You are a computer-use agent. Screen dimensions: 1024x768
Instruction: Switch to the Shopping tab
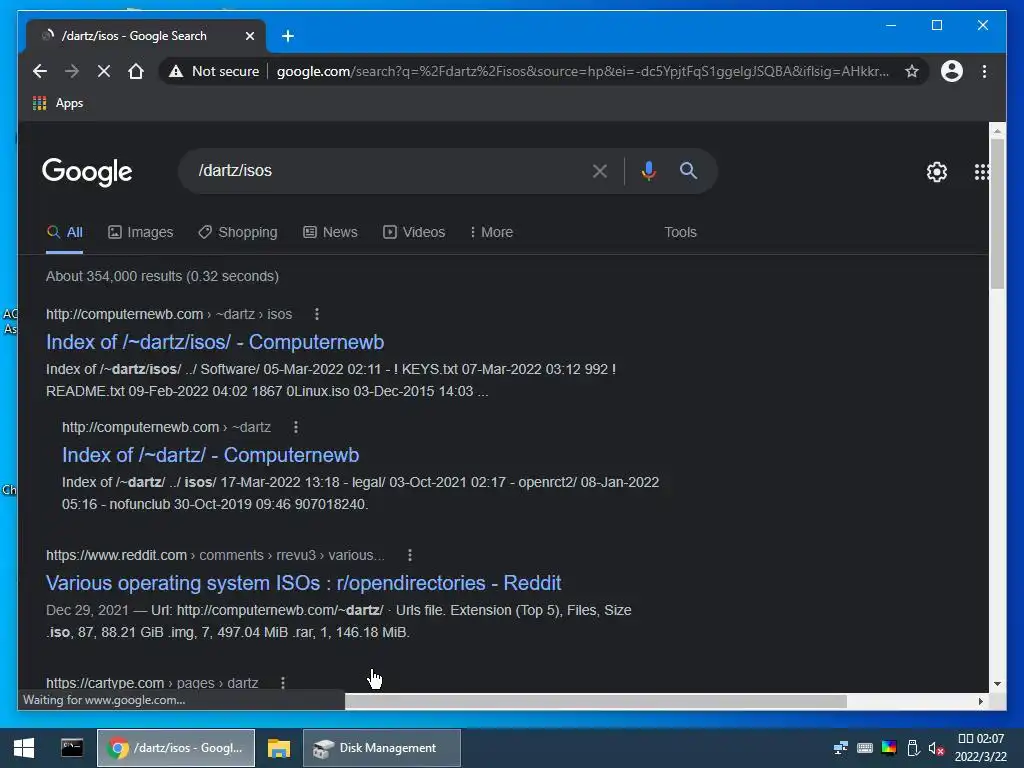pyautogui.click(x=238, y=232)
